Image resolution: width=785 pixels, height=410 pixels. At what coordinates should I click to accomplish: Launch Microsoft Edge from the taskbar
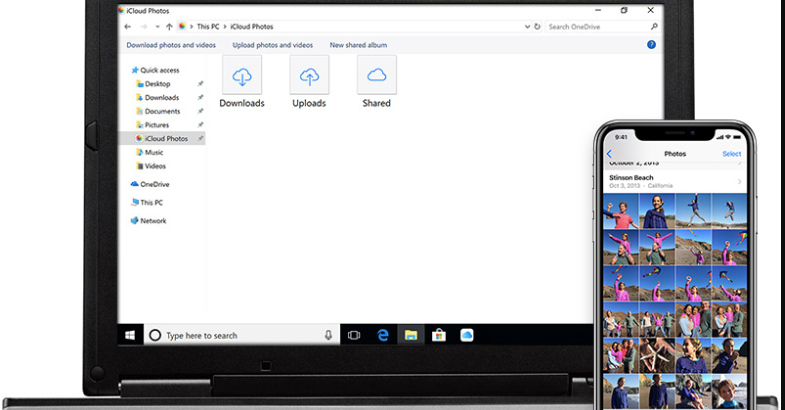[x=383, y=335]
